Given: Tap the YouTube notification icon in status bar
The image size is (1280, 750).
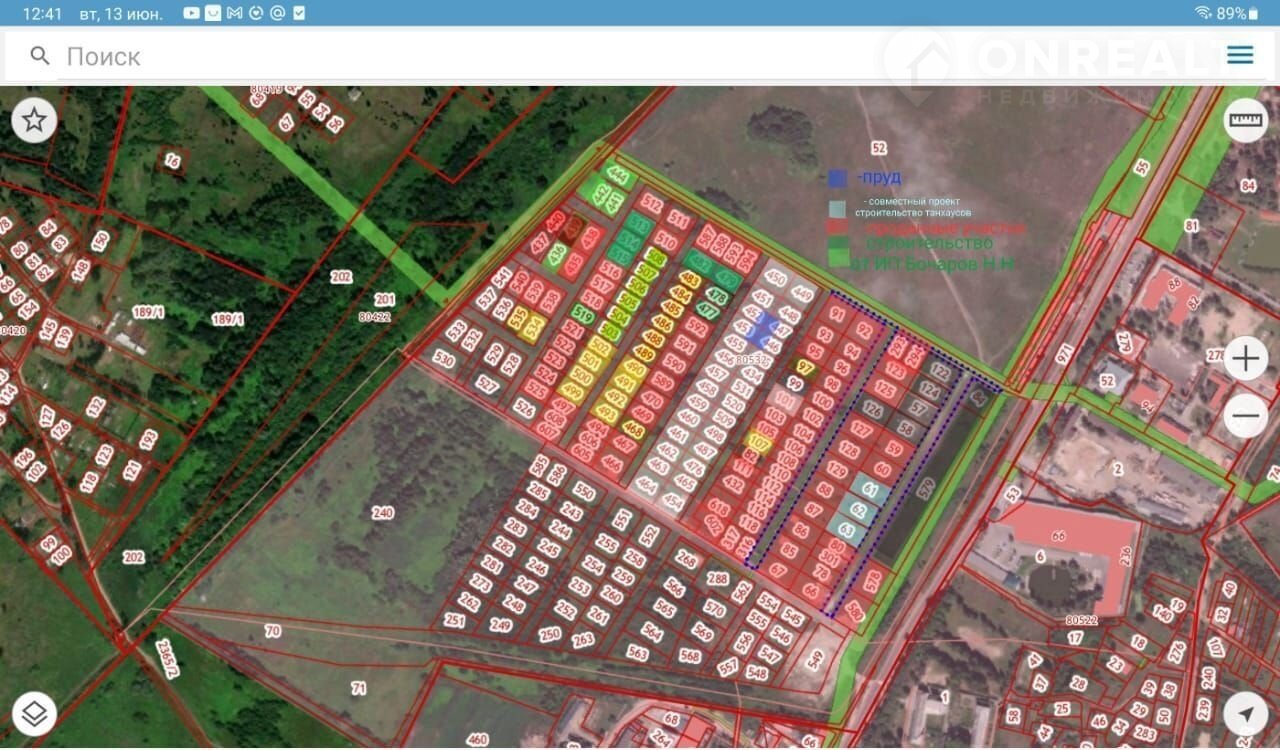Looking at the screenshot, I should pyautogui.click(x=192, y=13).
